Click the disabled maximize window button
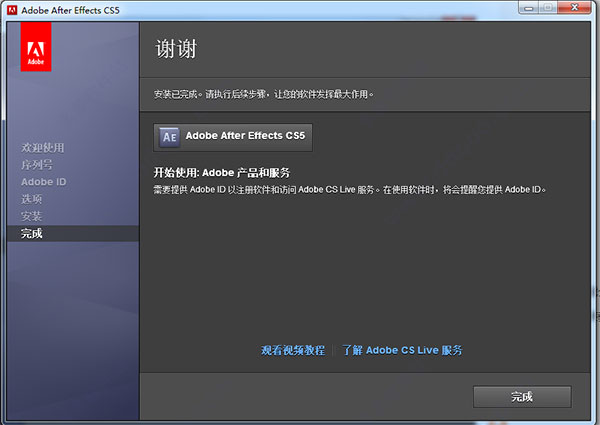 (548, 8)
